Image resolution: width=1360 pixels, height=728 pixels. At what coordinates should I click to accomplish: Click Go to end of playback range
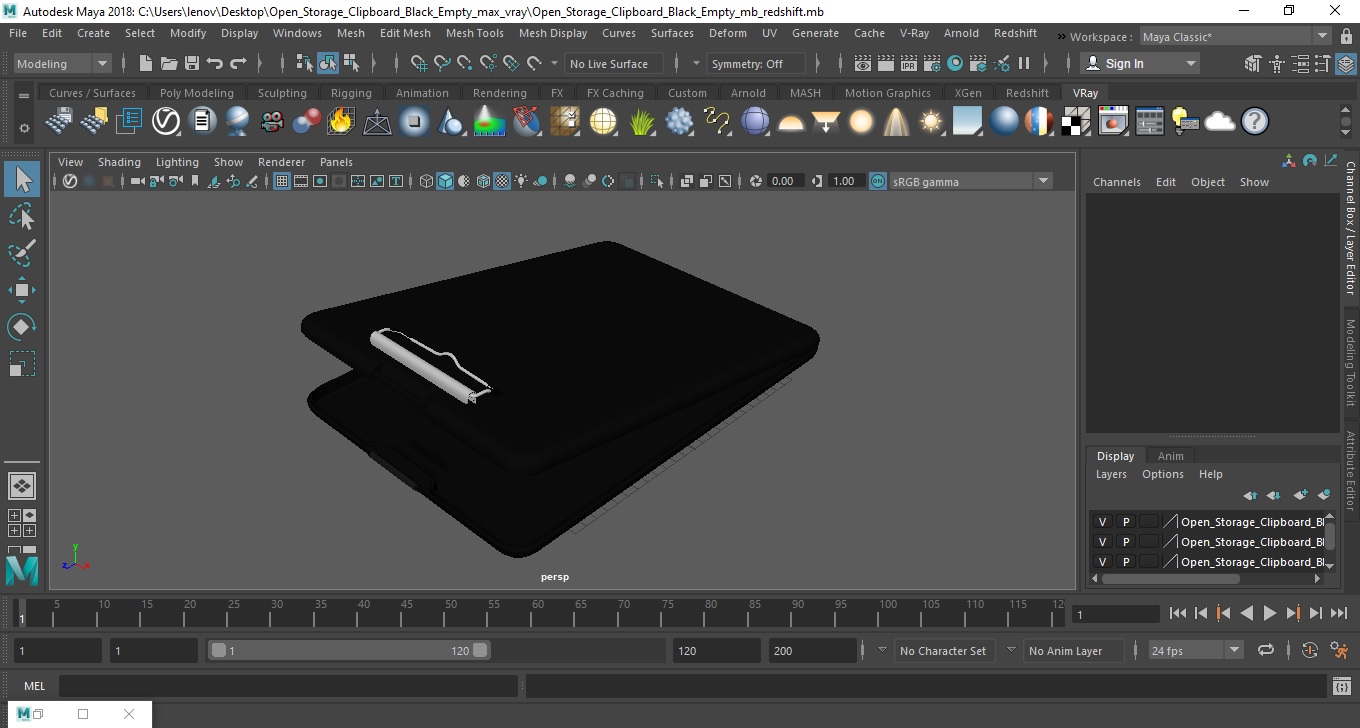pyautogui.click(x=1339, y=613)
